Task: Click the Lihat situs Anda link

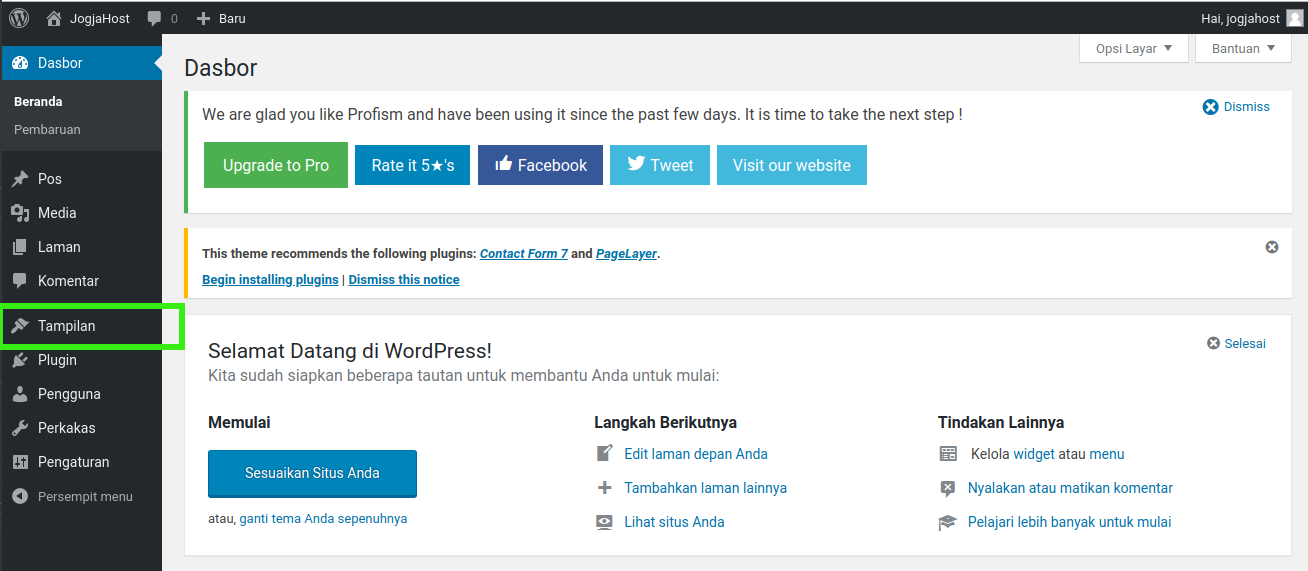Action: (674, 522)
